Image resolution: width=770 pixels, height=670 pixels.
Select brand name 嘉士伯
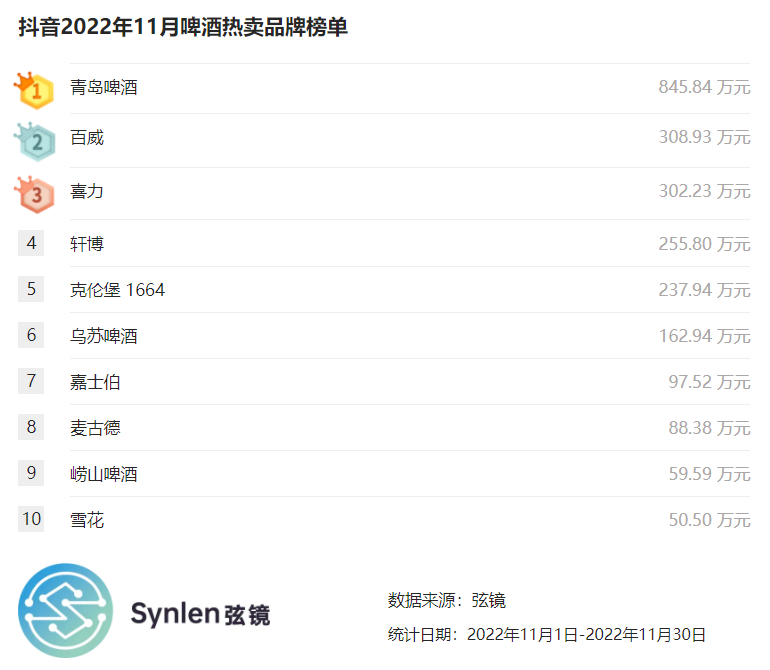(95, 382)
